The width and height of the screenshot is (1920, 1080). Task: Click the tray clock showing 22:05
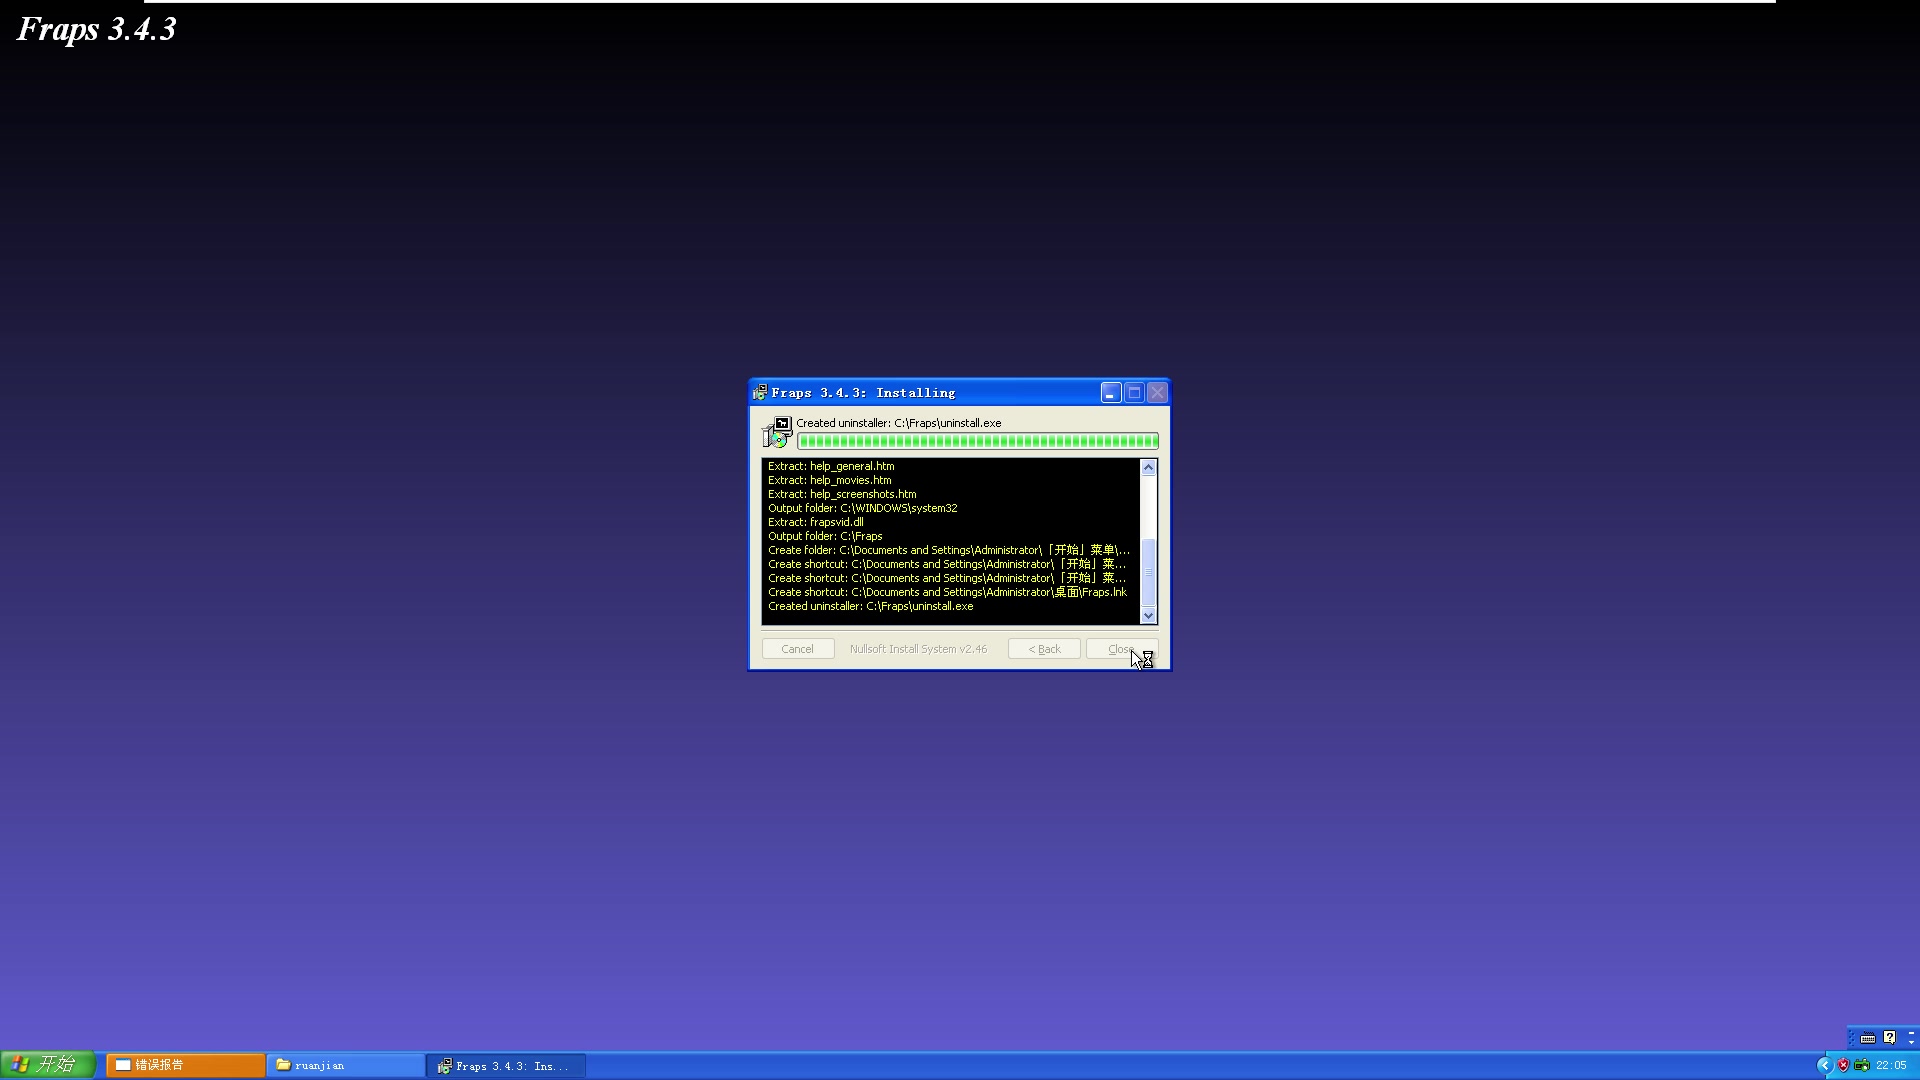tap(1891, 1066)
